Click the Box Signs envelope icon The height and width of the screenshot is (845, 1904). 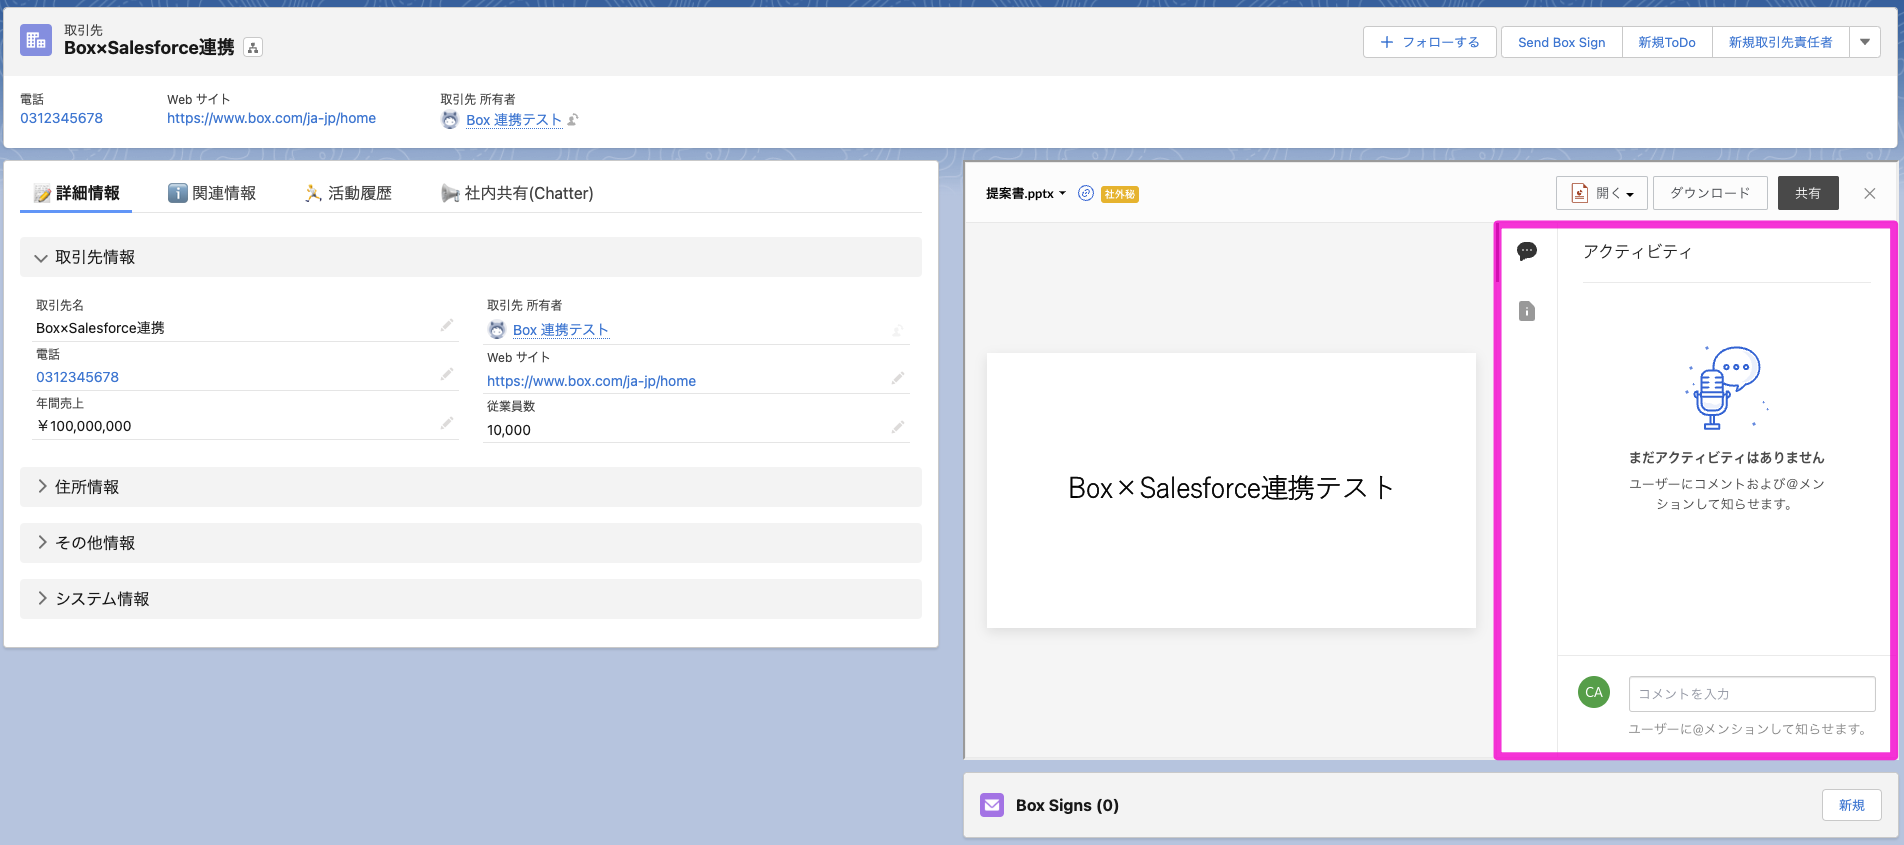(992, 805)
